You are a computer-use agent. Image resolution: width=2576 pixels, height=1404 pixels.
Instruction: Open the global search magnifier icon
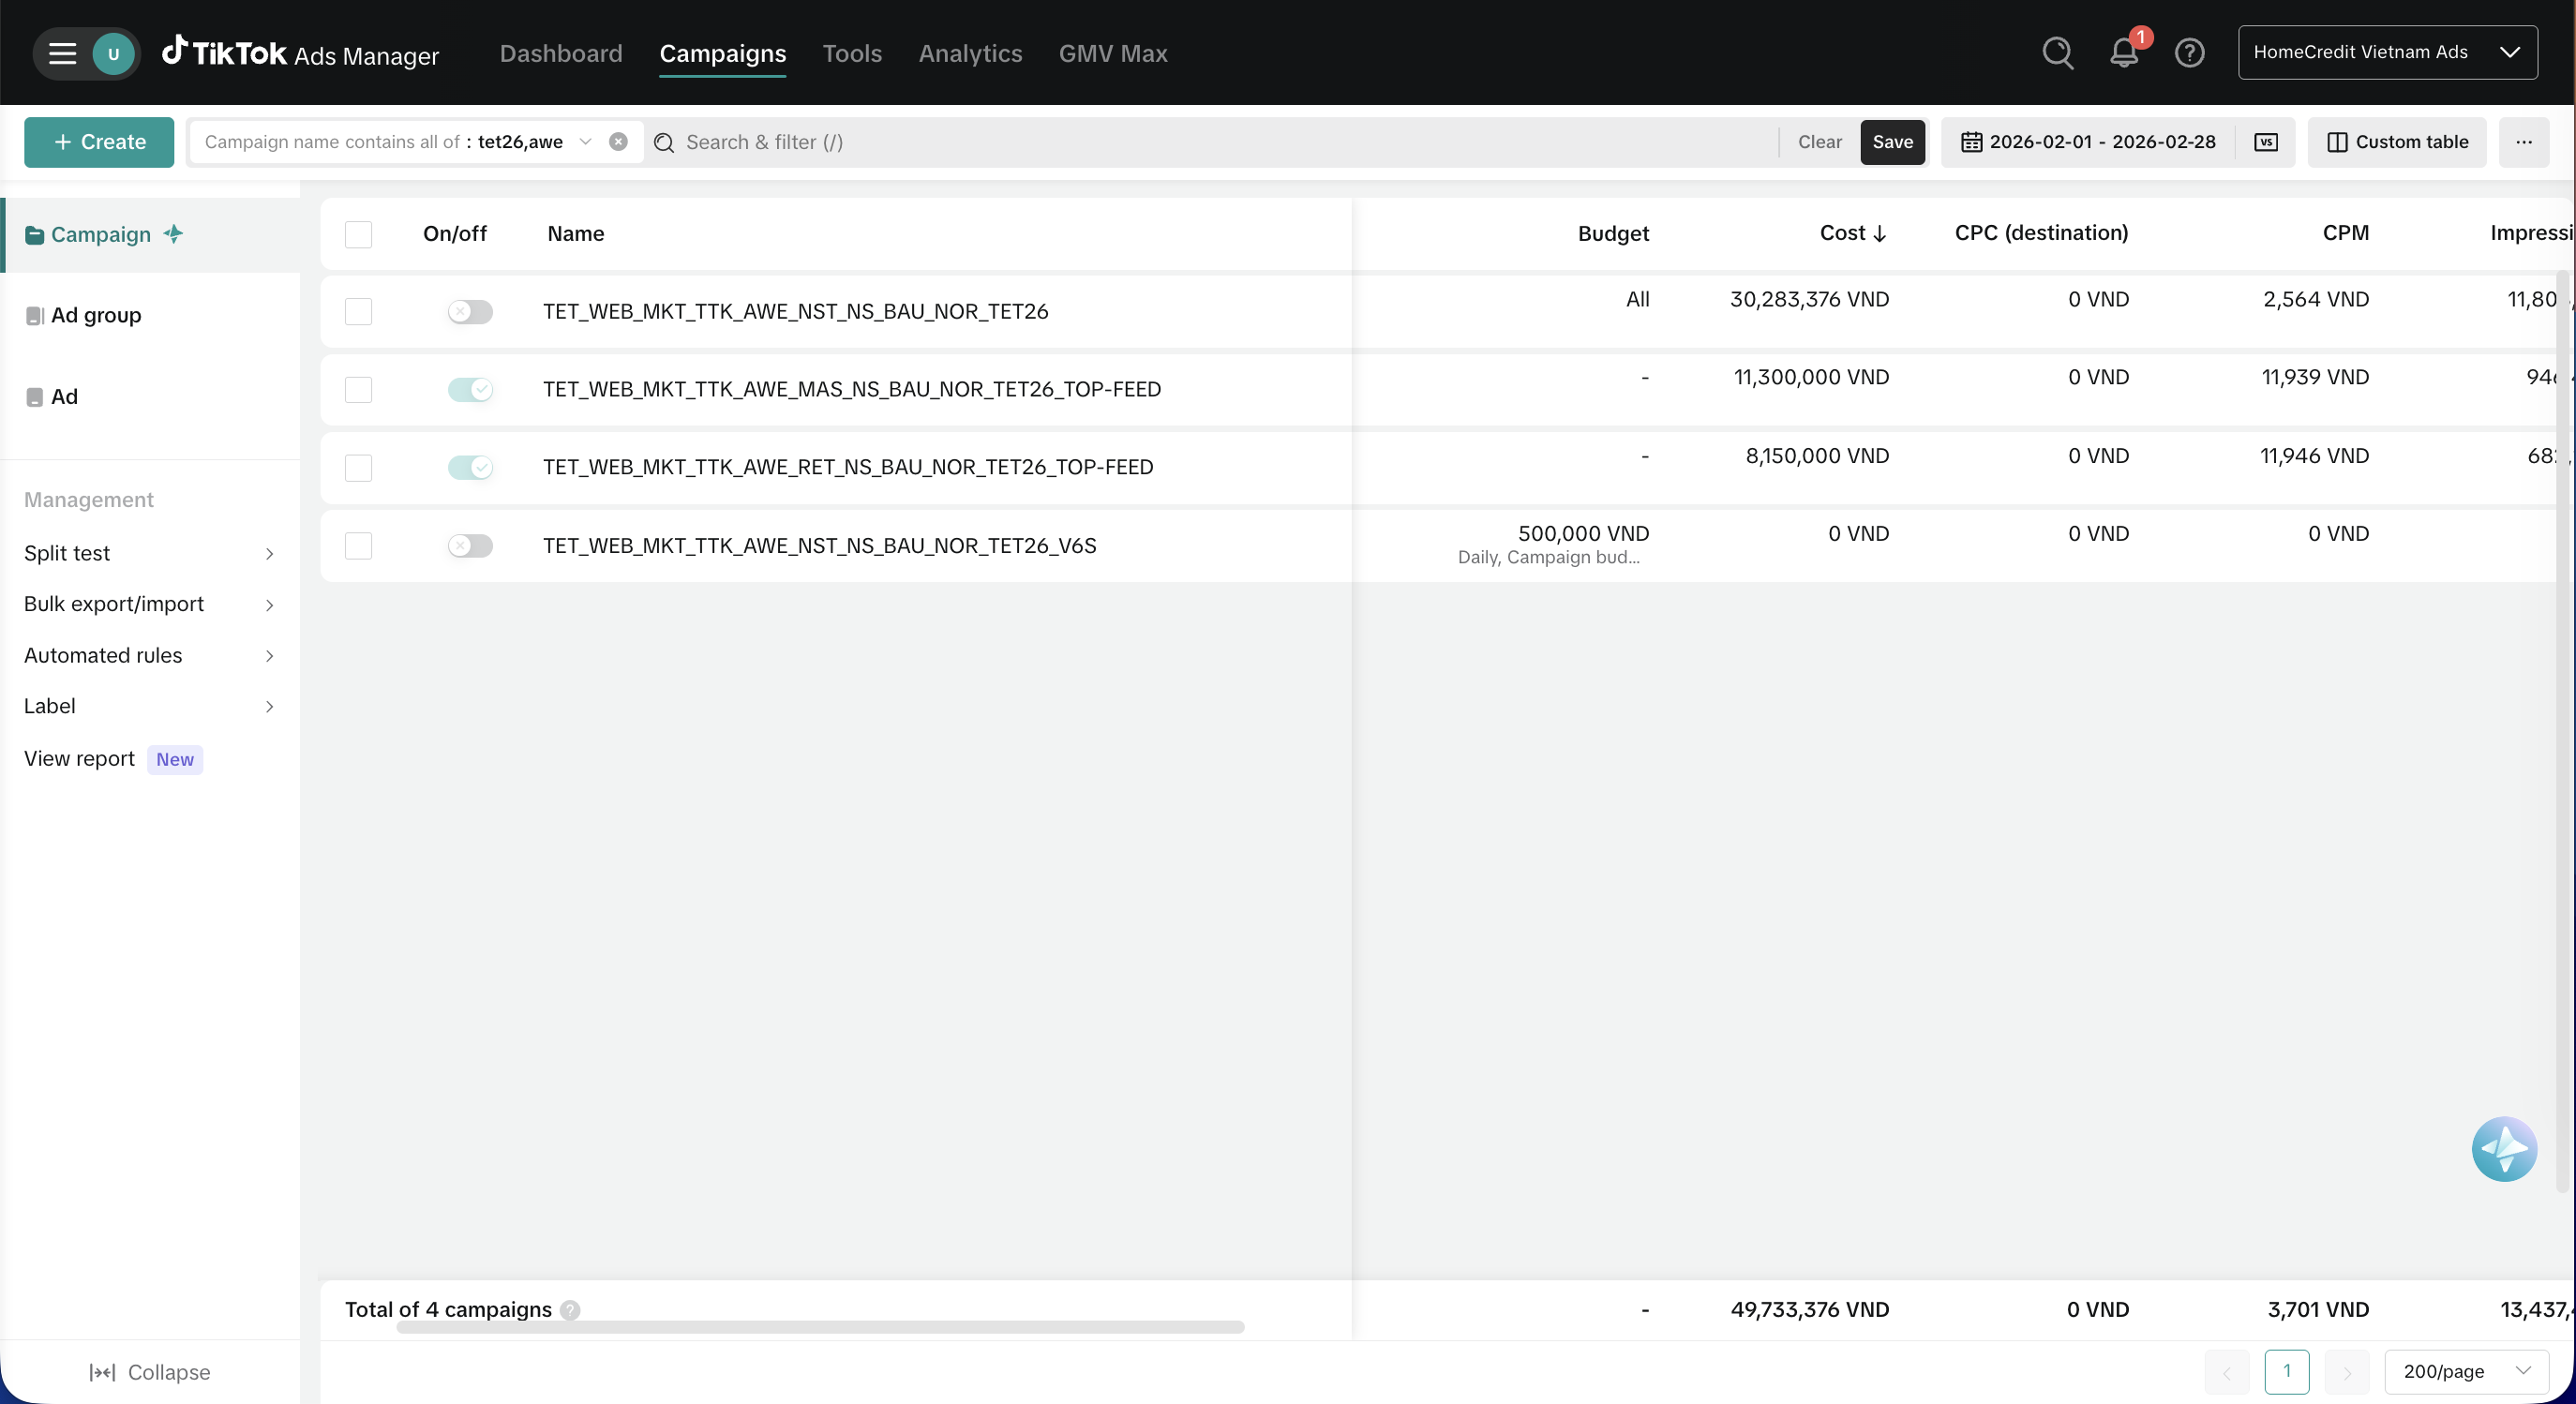click(2057, 53)
